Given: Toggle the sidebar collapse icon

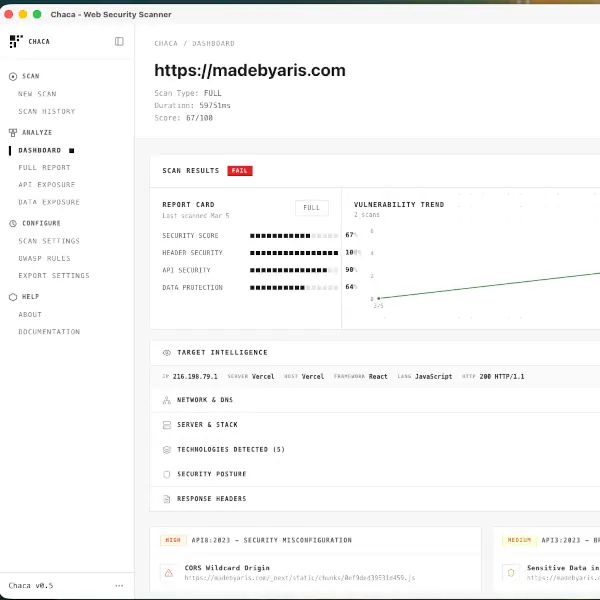Looking at the screenshot, I should [x=119, y=42].
